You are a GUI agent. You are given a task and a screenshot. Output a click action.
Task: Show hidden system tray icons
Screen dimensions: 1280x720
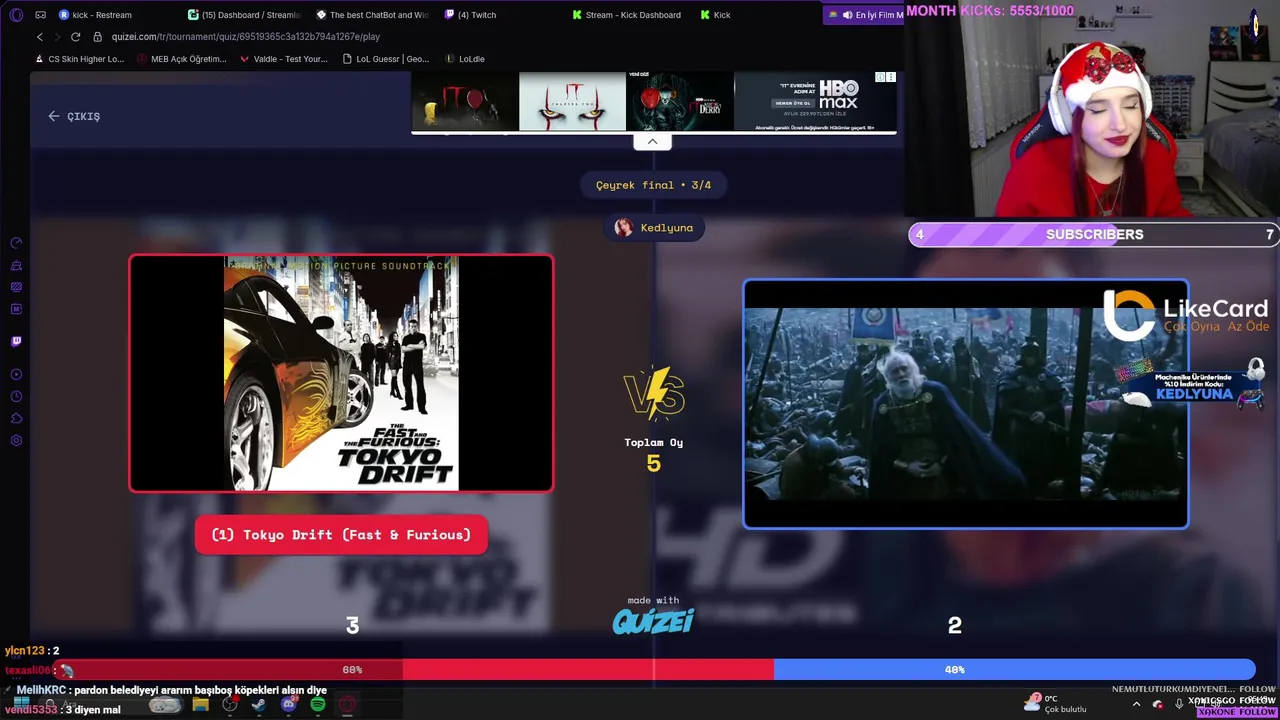click(x=1136, y=704)
